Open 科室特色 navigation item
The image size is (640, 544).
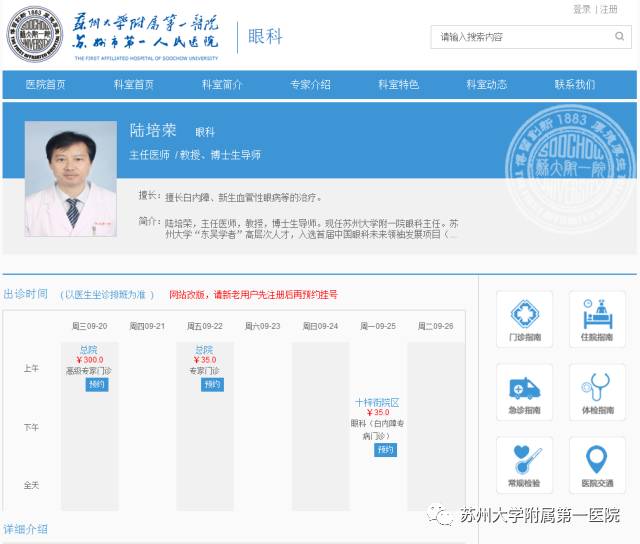click(x=398, y=84)
